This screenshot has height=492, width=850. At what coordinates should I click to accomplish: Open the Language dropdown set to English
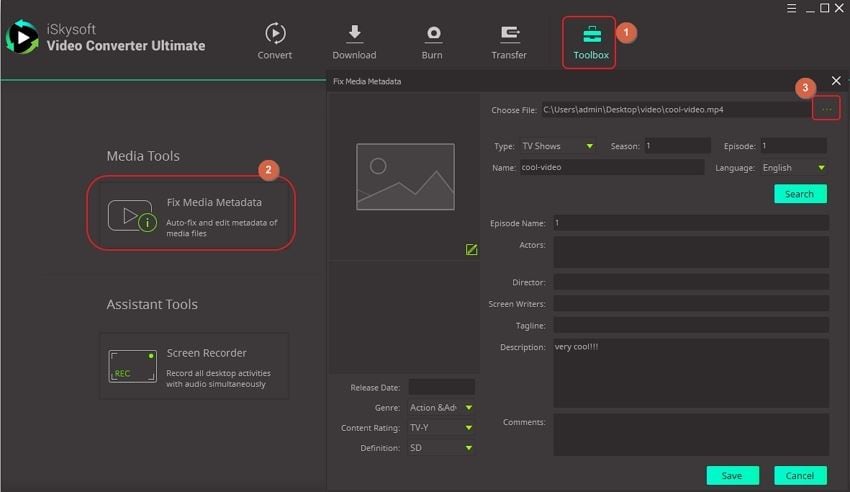tap(794, 168)
